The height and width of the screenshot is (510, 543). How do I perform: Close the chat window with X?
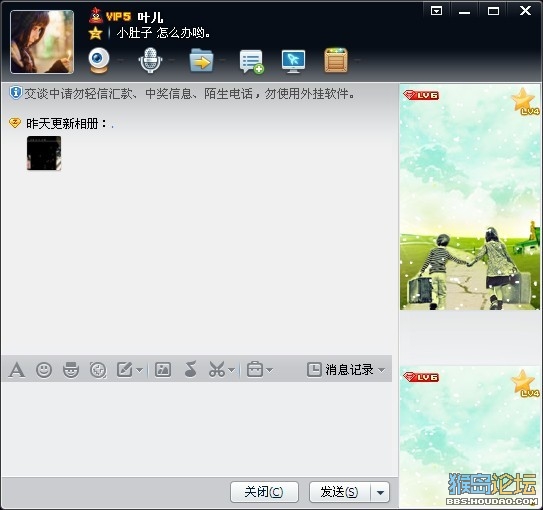point(525,11)
